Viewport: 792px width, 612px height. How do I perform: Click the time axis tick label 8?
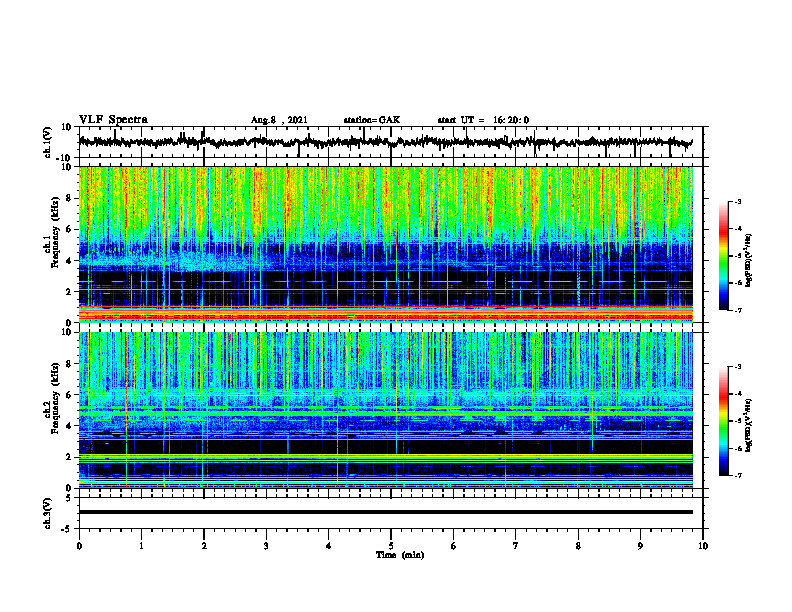[578, 546]
